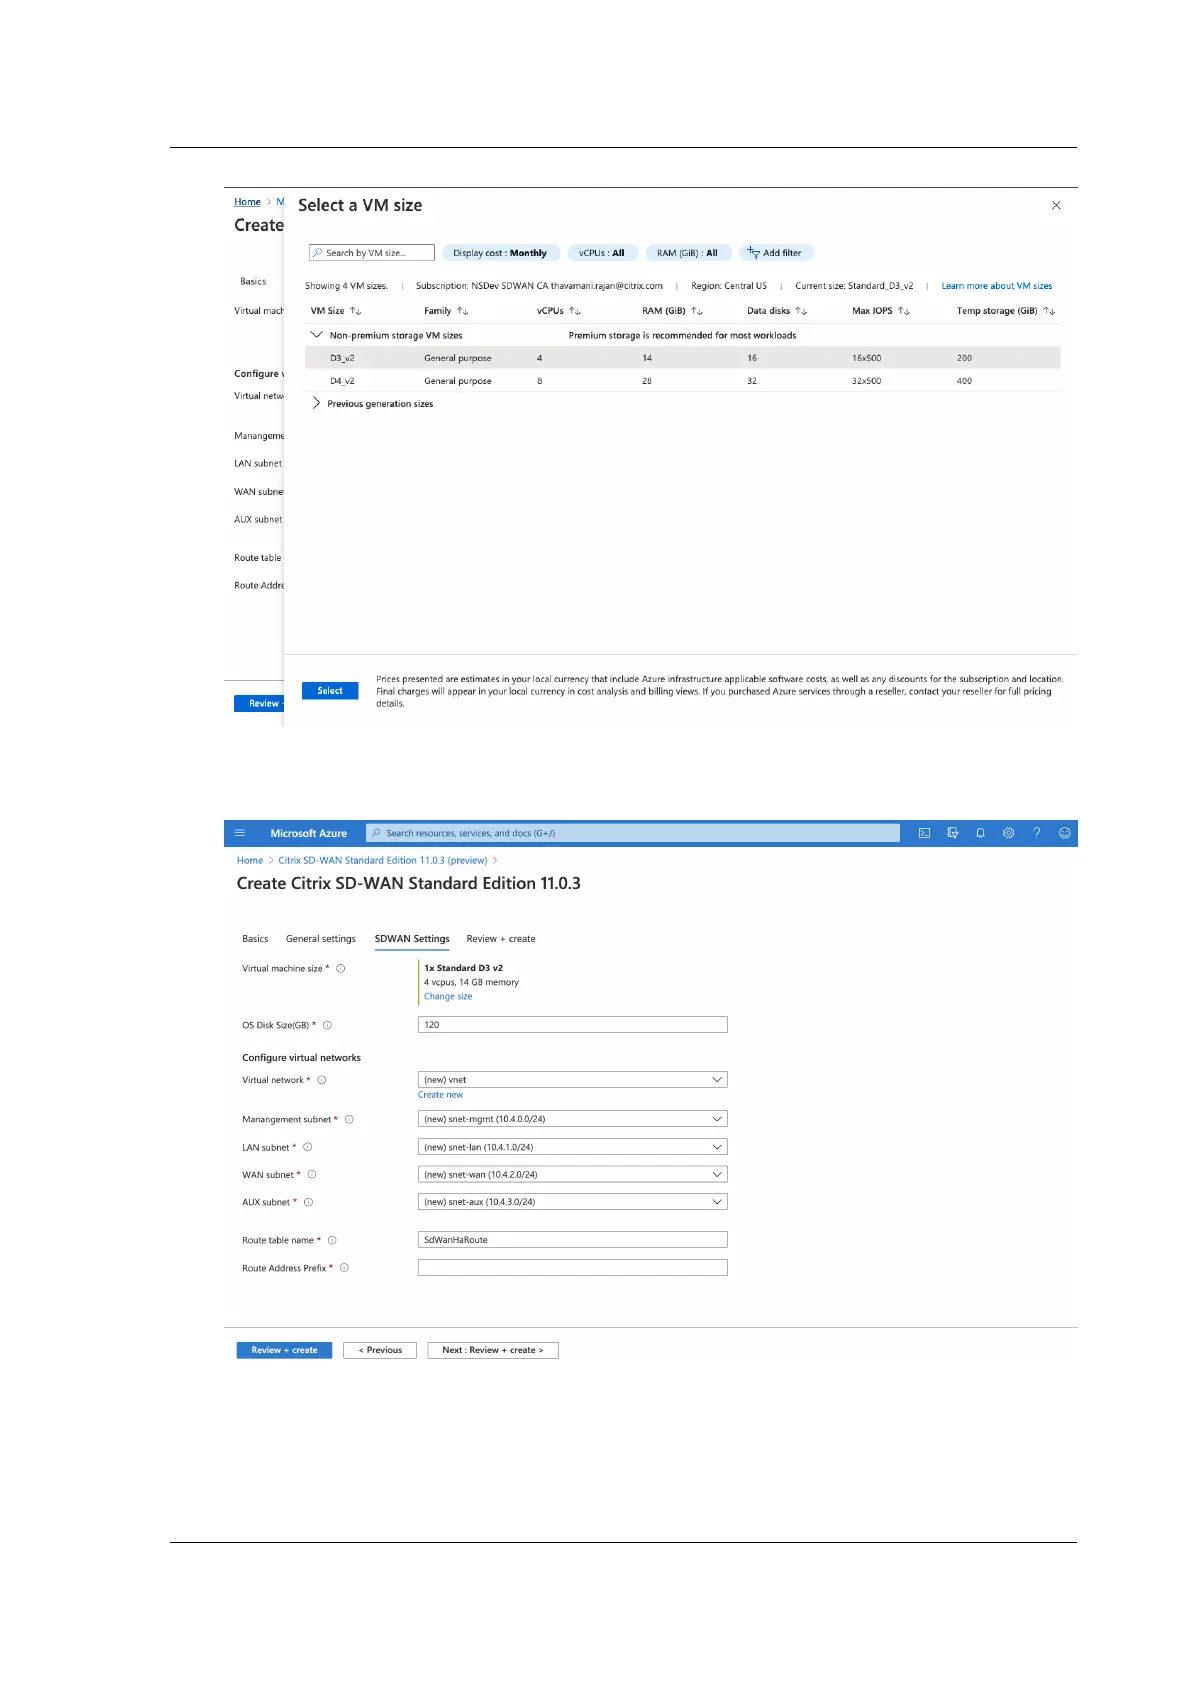Show info icon for Management subnet
The height and width of the screenshot is (1684, 1191).
(349, 1119)
